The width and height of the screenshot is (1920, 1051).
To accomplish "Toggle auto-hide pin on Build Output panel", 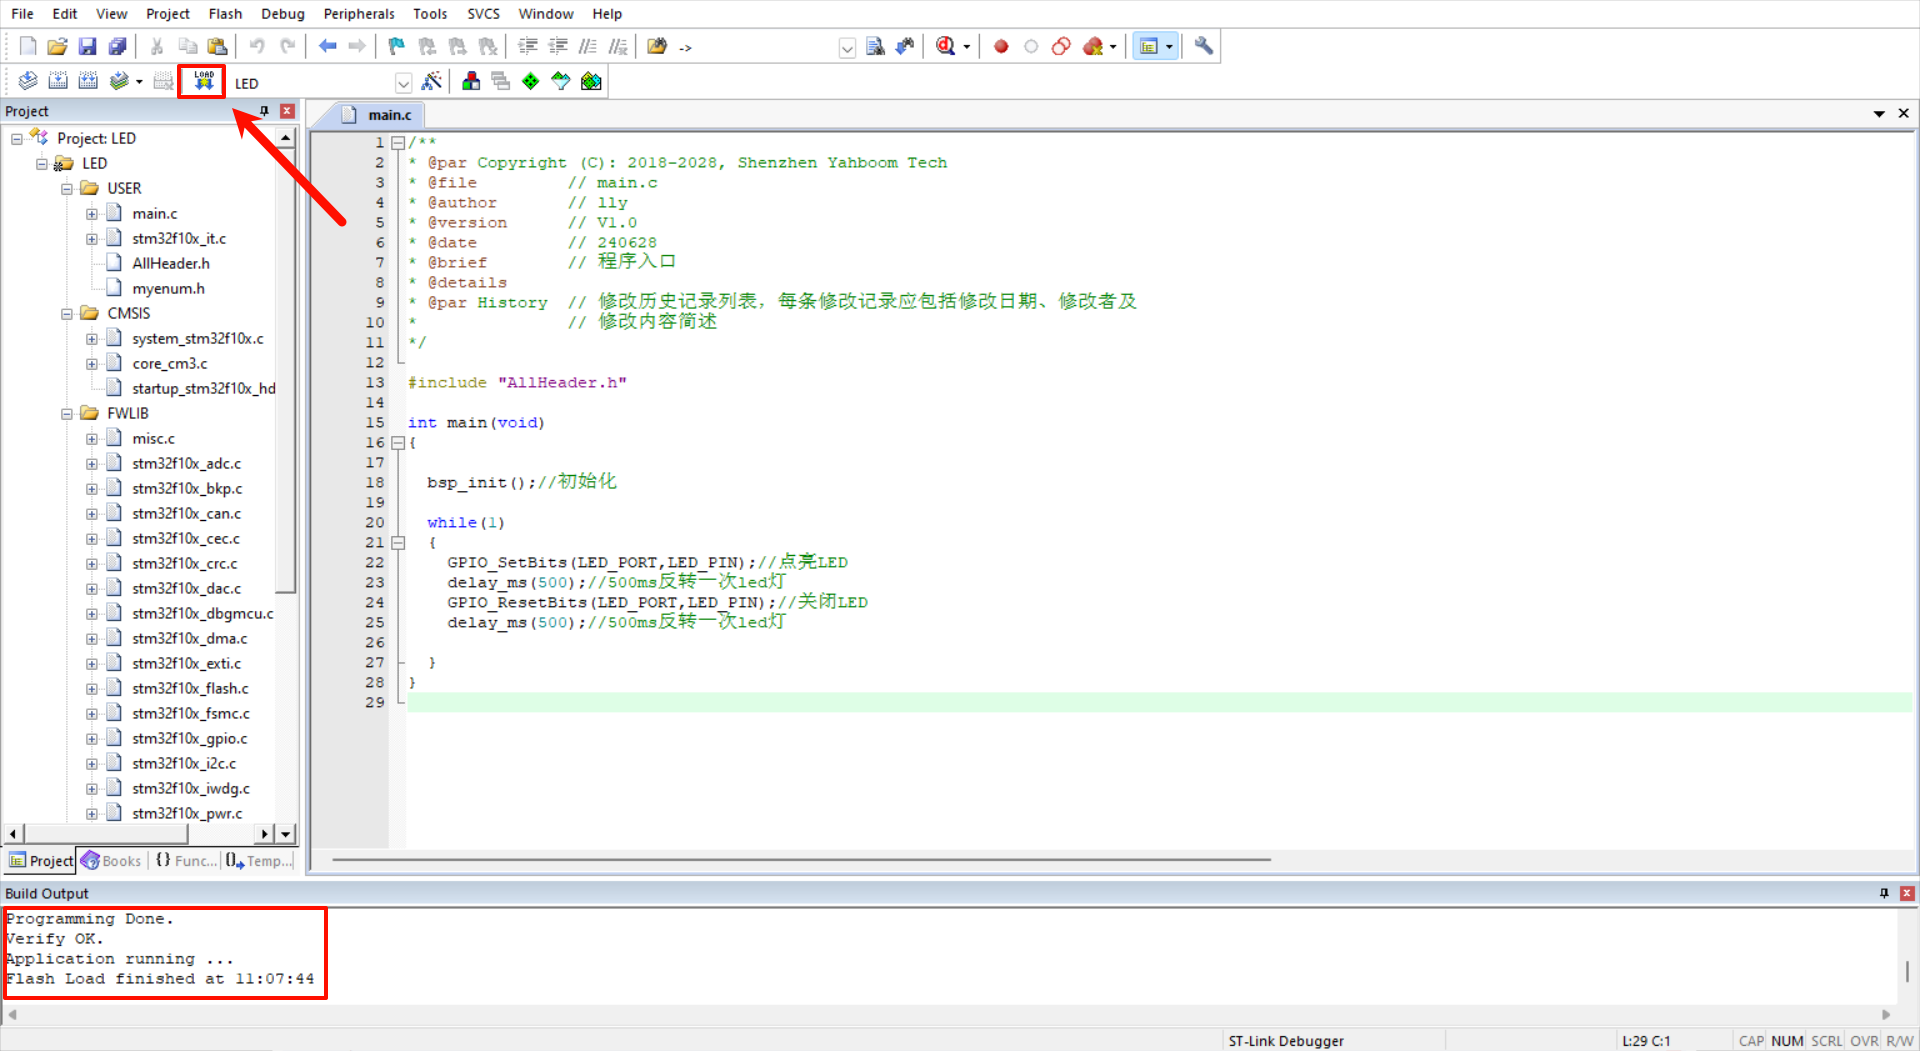I will 1884,893.
